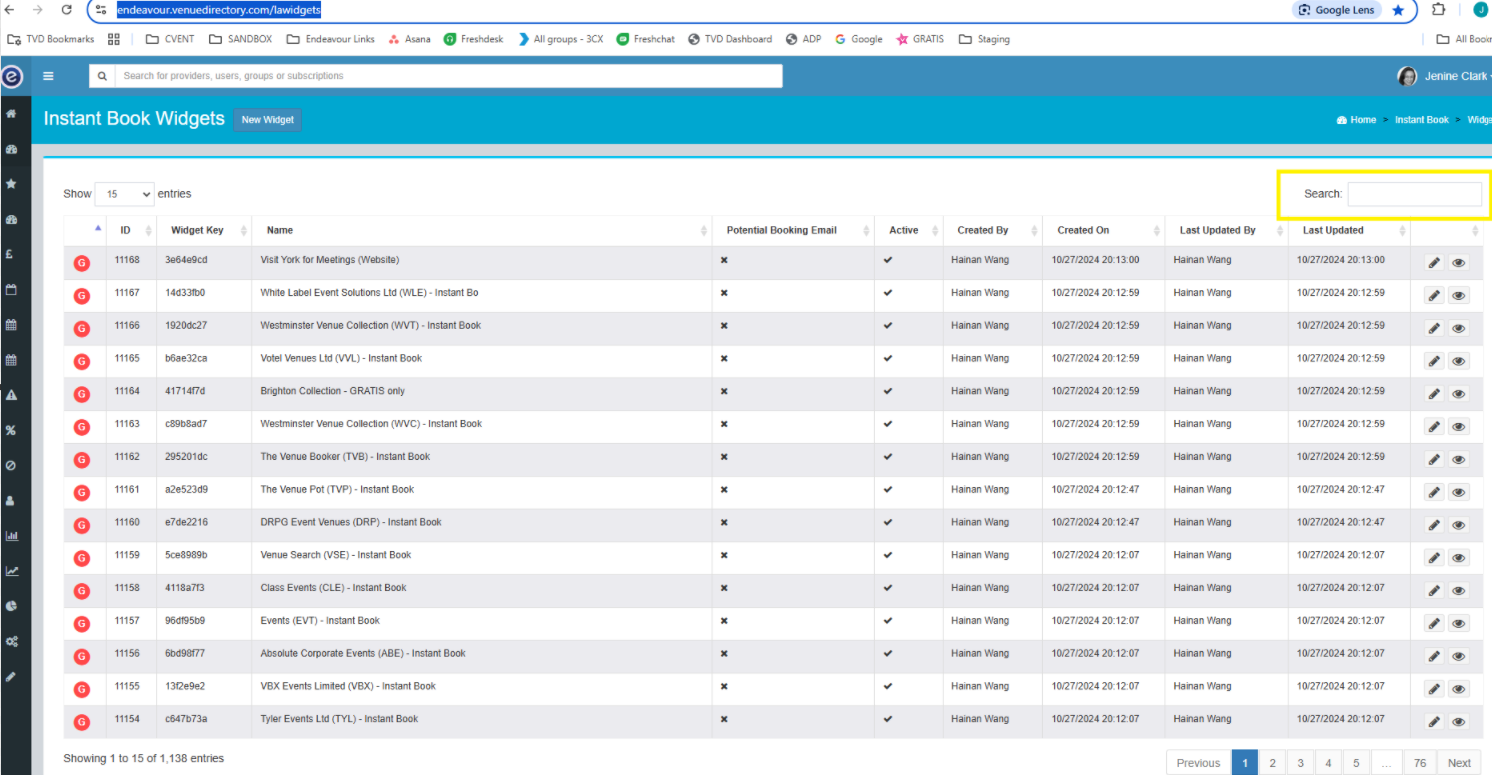Open browser extensions puzzle icon
This screenshot has width=1492, height=775.
click(1438, 10)
